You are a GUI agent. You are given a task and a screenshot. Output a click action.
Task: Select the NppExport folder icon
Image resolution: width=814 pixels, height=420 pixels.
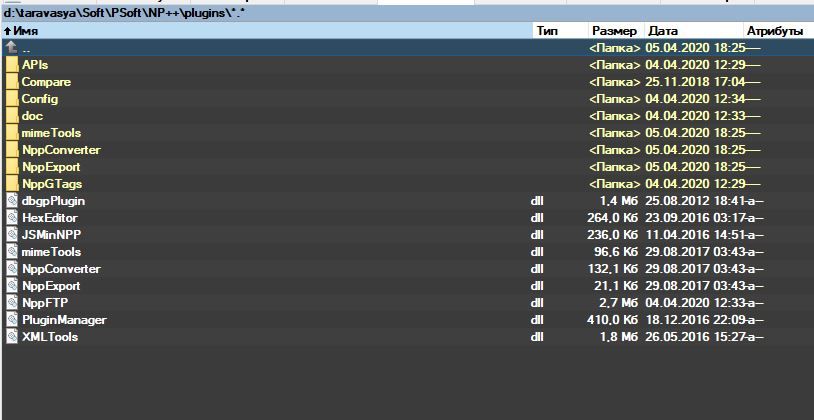12,167
